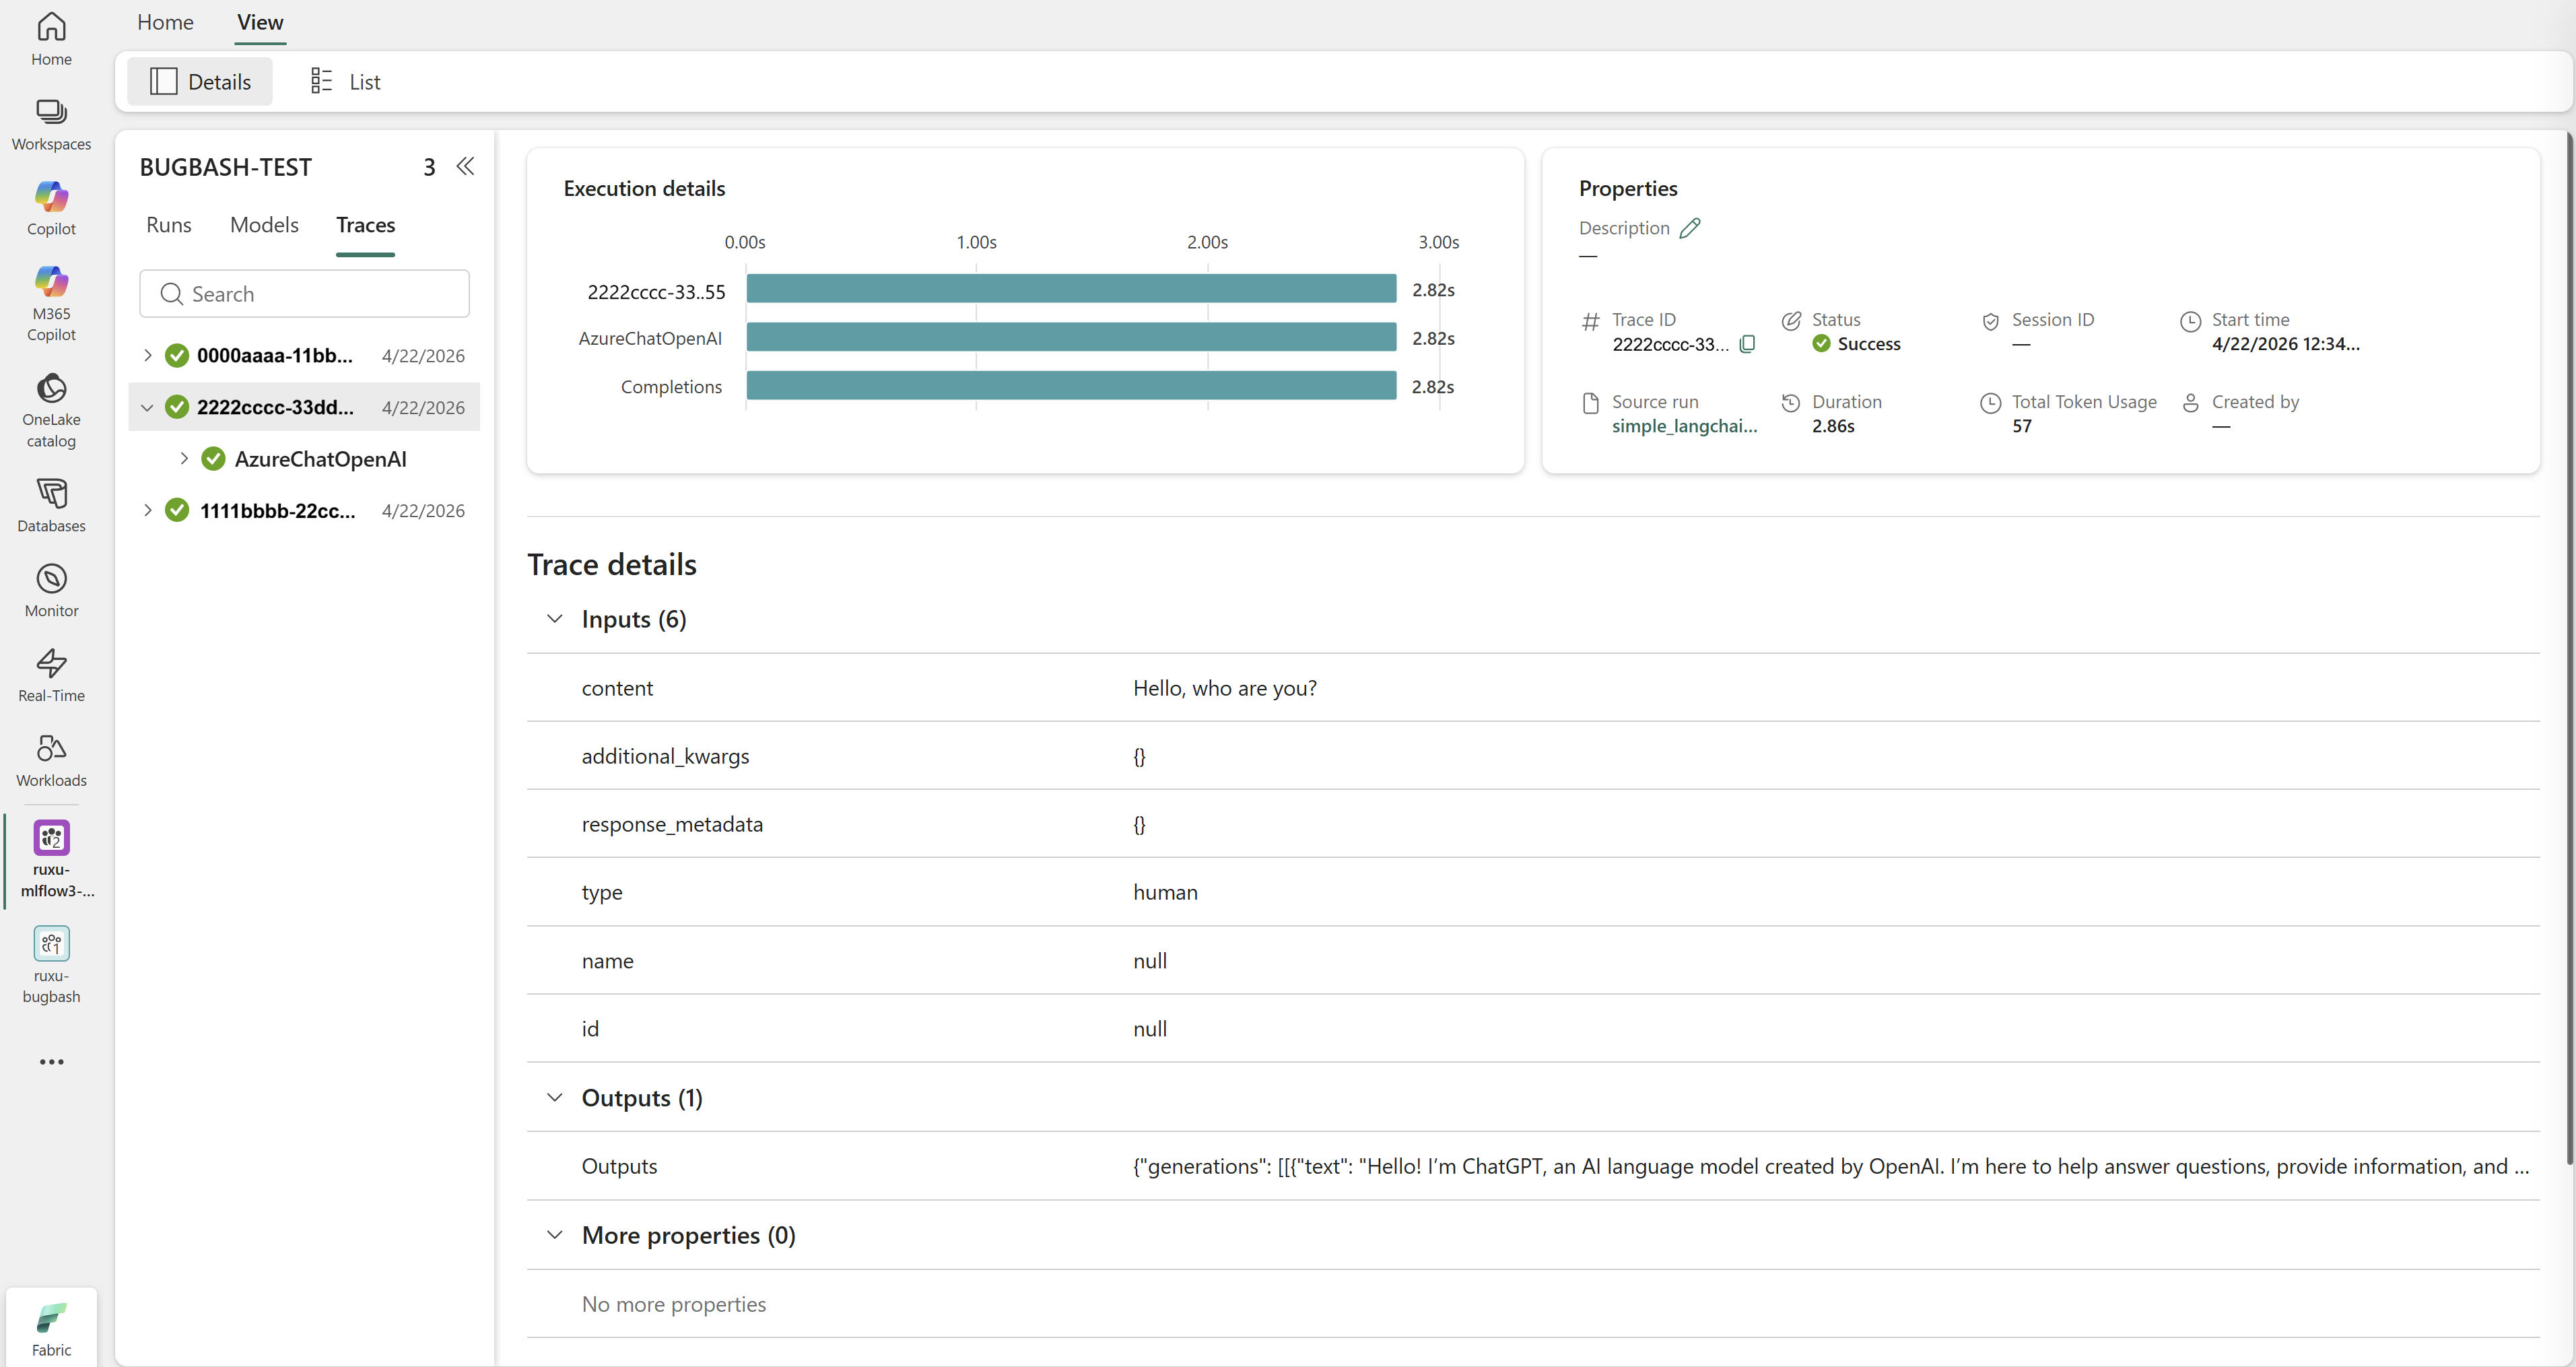Open Real-Time hub icon
The width and height of the screenshot is (2576, 1367).
51,676
